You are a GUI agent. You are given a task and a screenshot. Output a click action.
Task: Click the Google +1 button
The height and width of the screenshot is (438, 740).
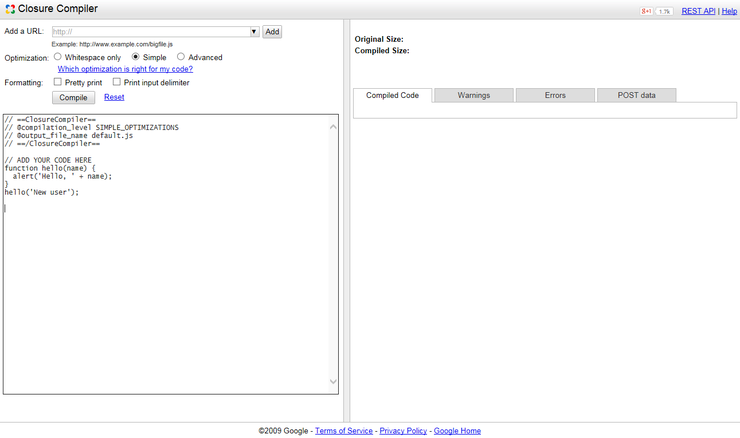(x=647, y=11)
